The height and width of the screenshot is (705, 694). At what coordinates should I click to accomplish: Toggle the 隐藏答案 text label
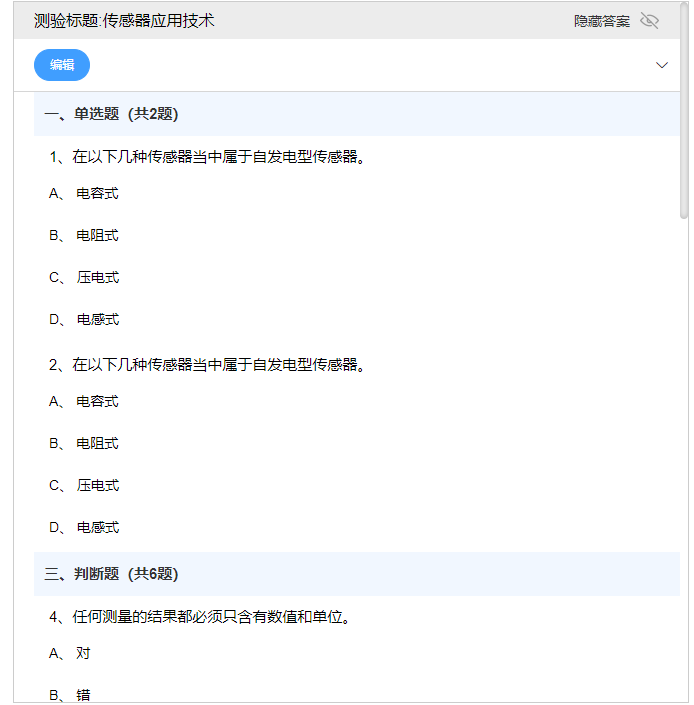coord(602,21)
